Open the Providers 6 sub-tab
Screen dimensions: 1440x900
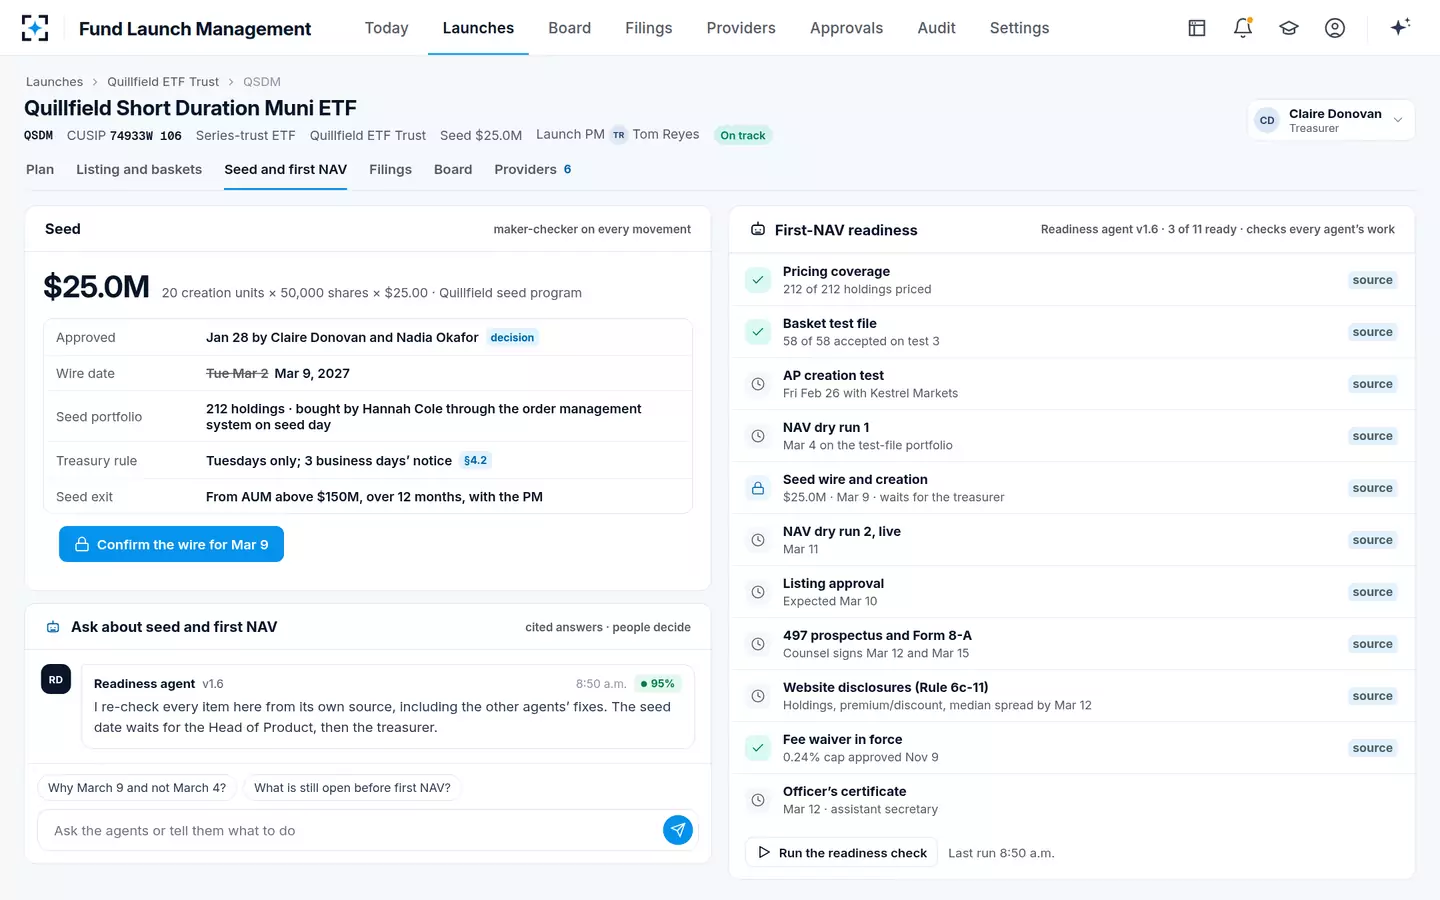pos(533,170)
